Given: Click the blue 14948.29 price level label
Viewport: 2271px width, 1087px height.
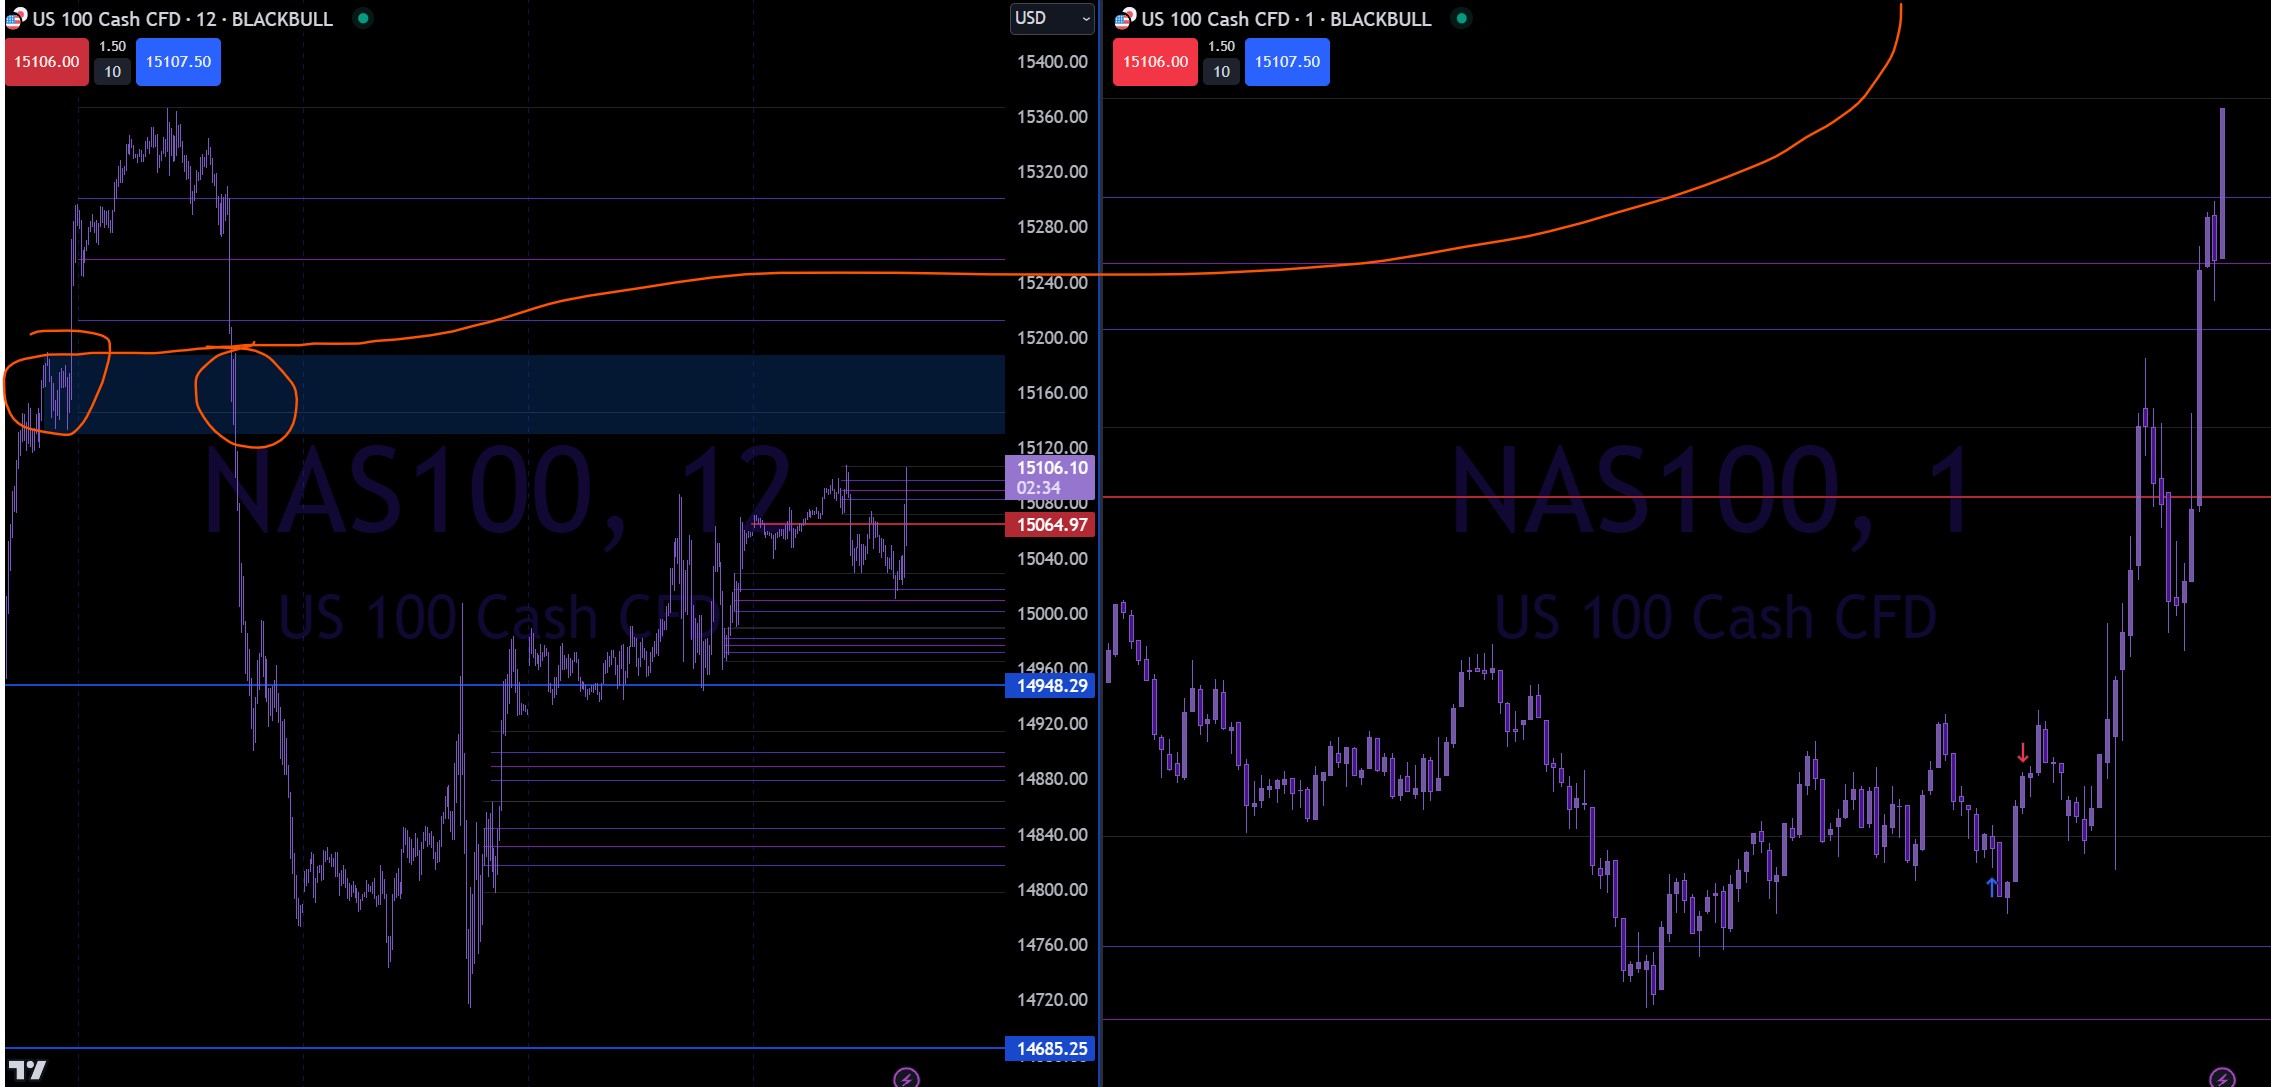Looking at the screenshot, I should pos(1050,686).
